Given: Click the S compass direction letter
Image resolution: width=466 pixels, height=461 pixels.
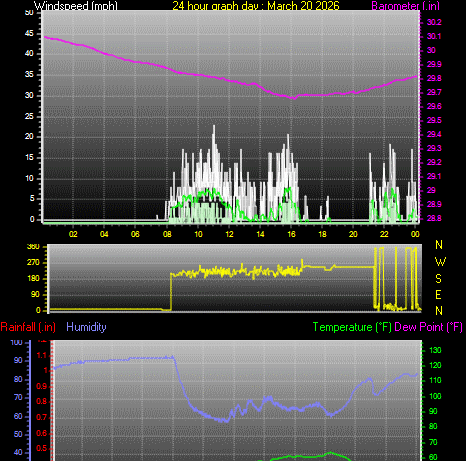Looking at the screenshot, I should click(439, 279).
